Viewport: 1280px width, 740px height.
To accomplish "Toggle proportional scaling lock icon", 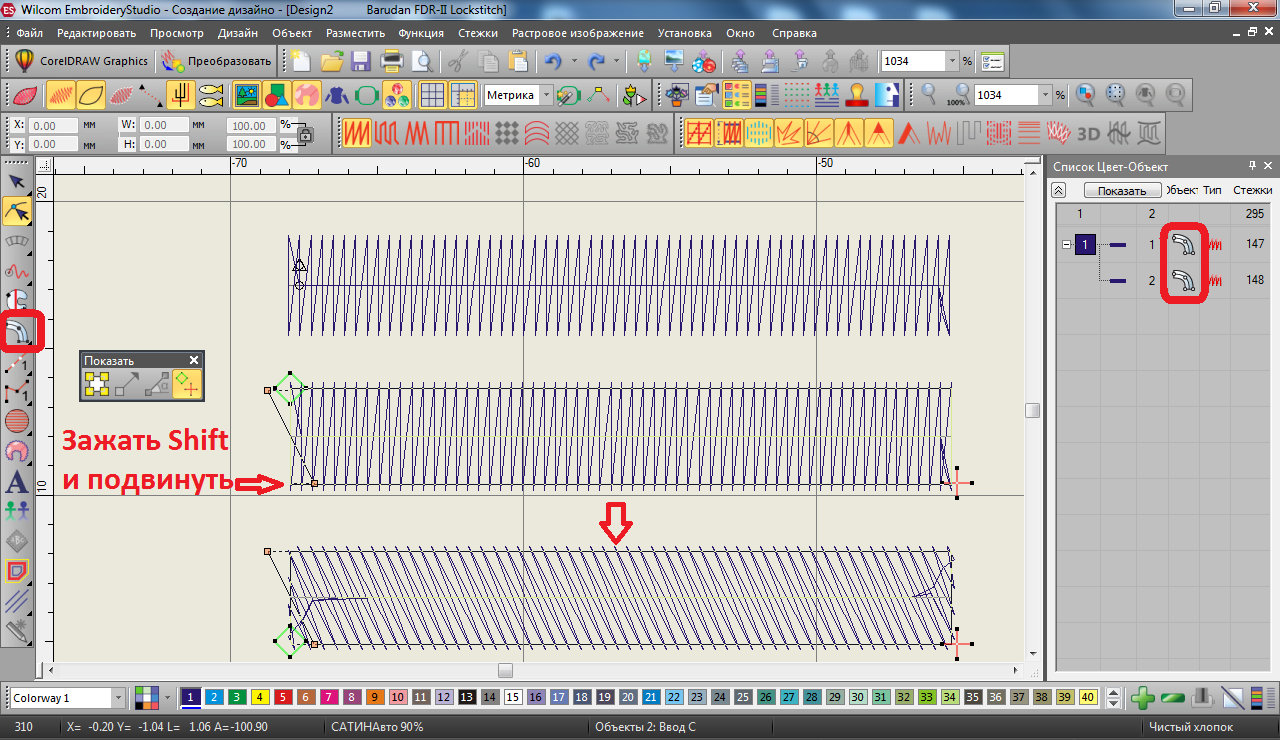I will pos(306,134).
